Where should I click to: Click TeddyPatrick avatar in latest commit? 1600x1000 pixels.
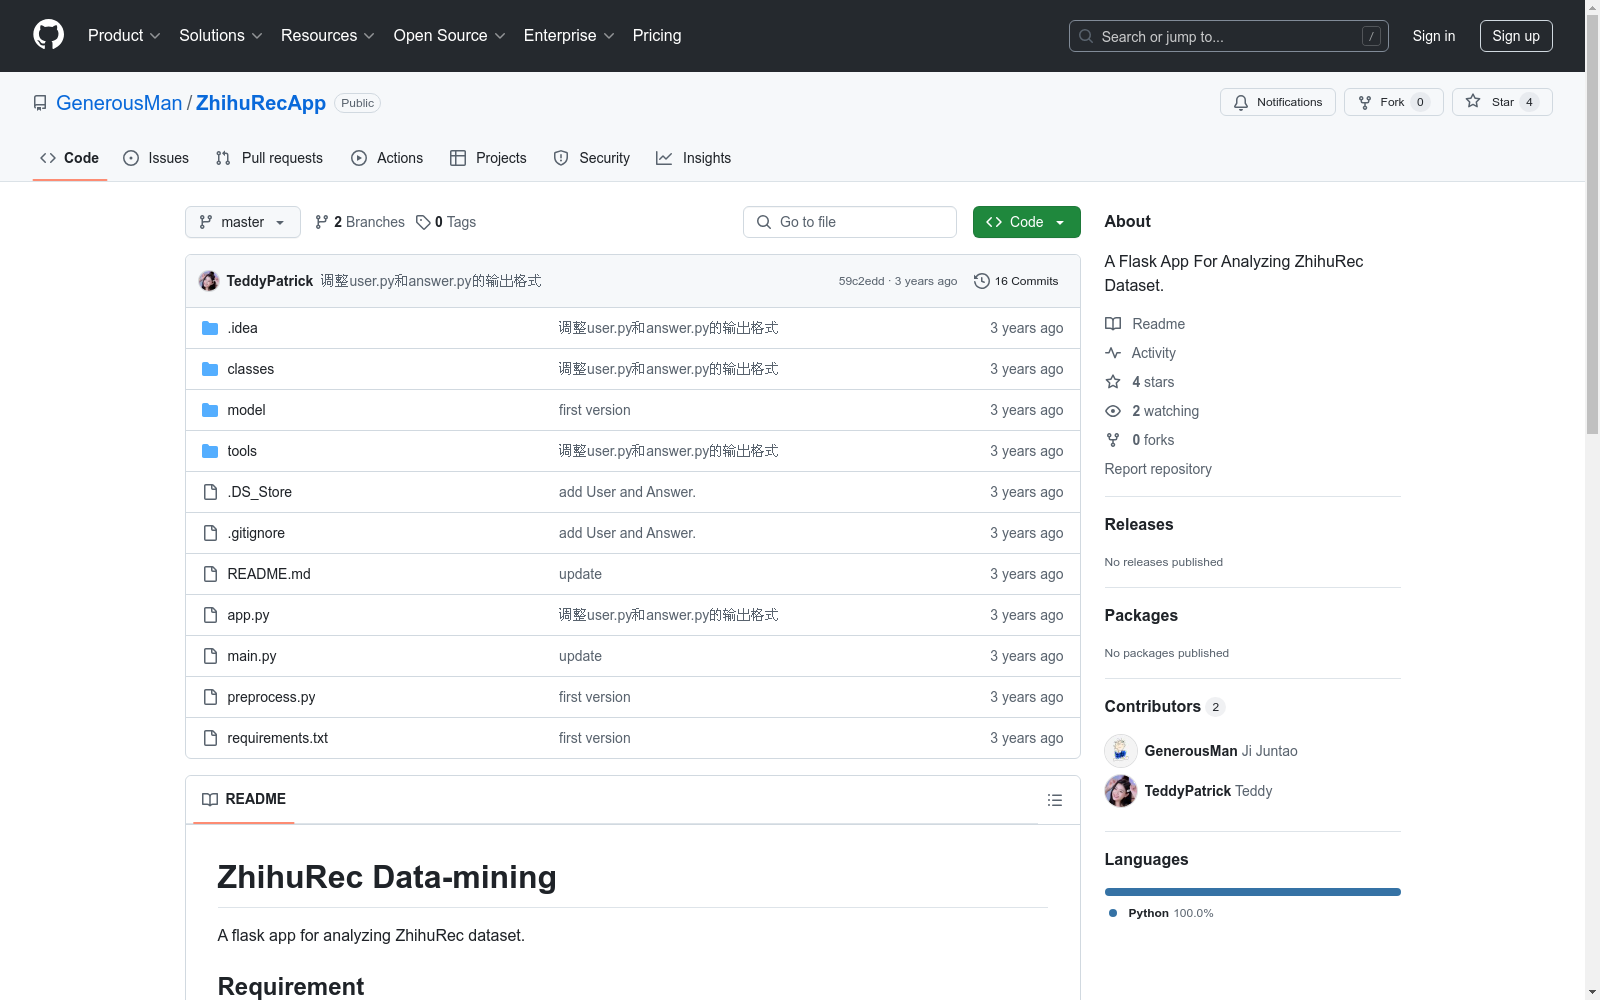tap(209, 281)
